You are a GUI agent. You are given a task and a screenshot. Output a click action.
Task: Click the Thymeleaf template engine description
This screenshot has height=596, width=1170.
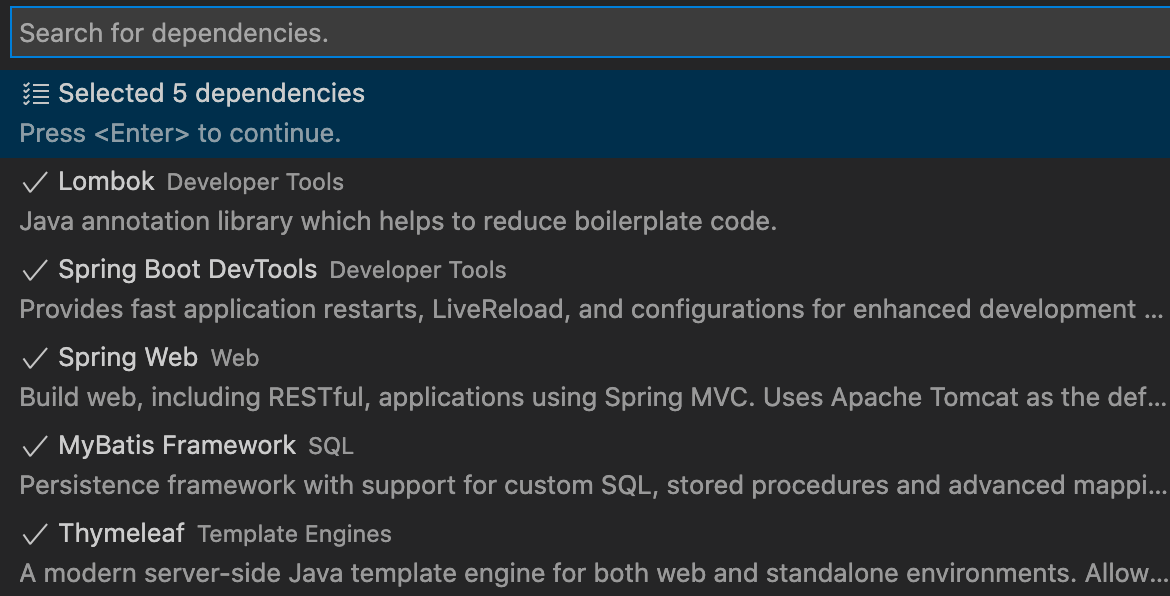click(590, 573)
